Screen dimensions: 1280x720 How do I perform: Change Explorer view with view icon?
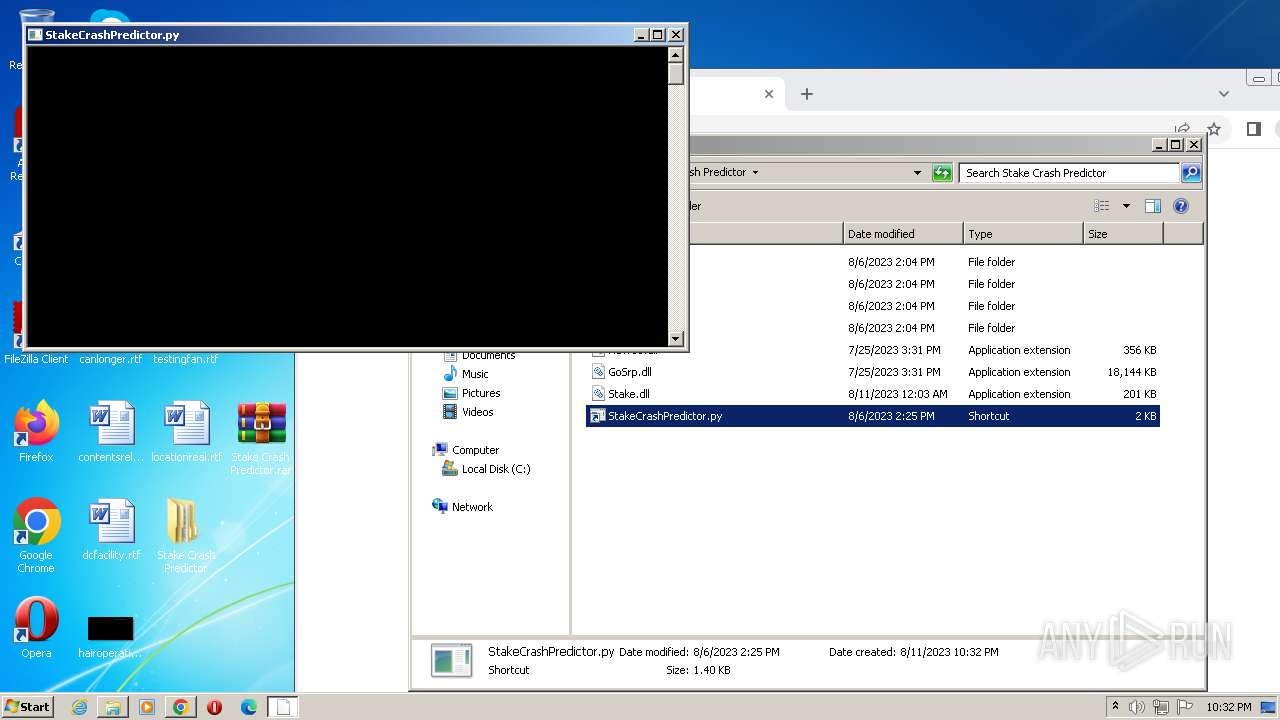pos(1102,206)
